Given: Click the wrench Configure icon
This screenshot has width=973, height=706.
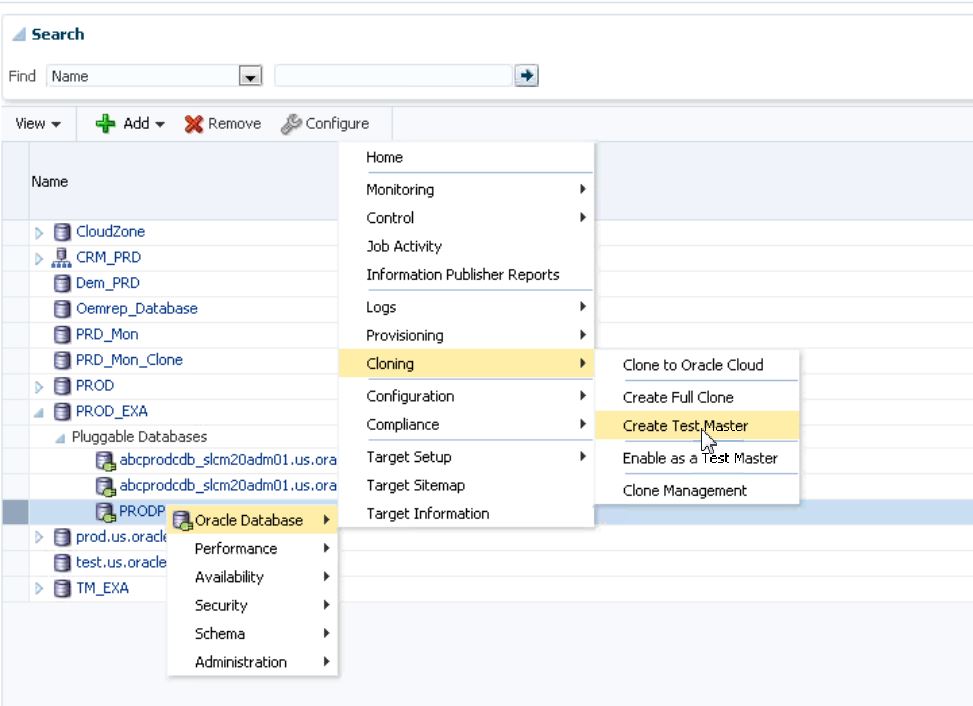Looking at the screenshot, I should (291, 124).
